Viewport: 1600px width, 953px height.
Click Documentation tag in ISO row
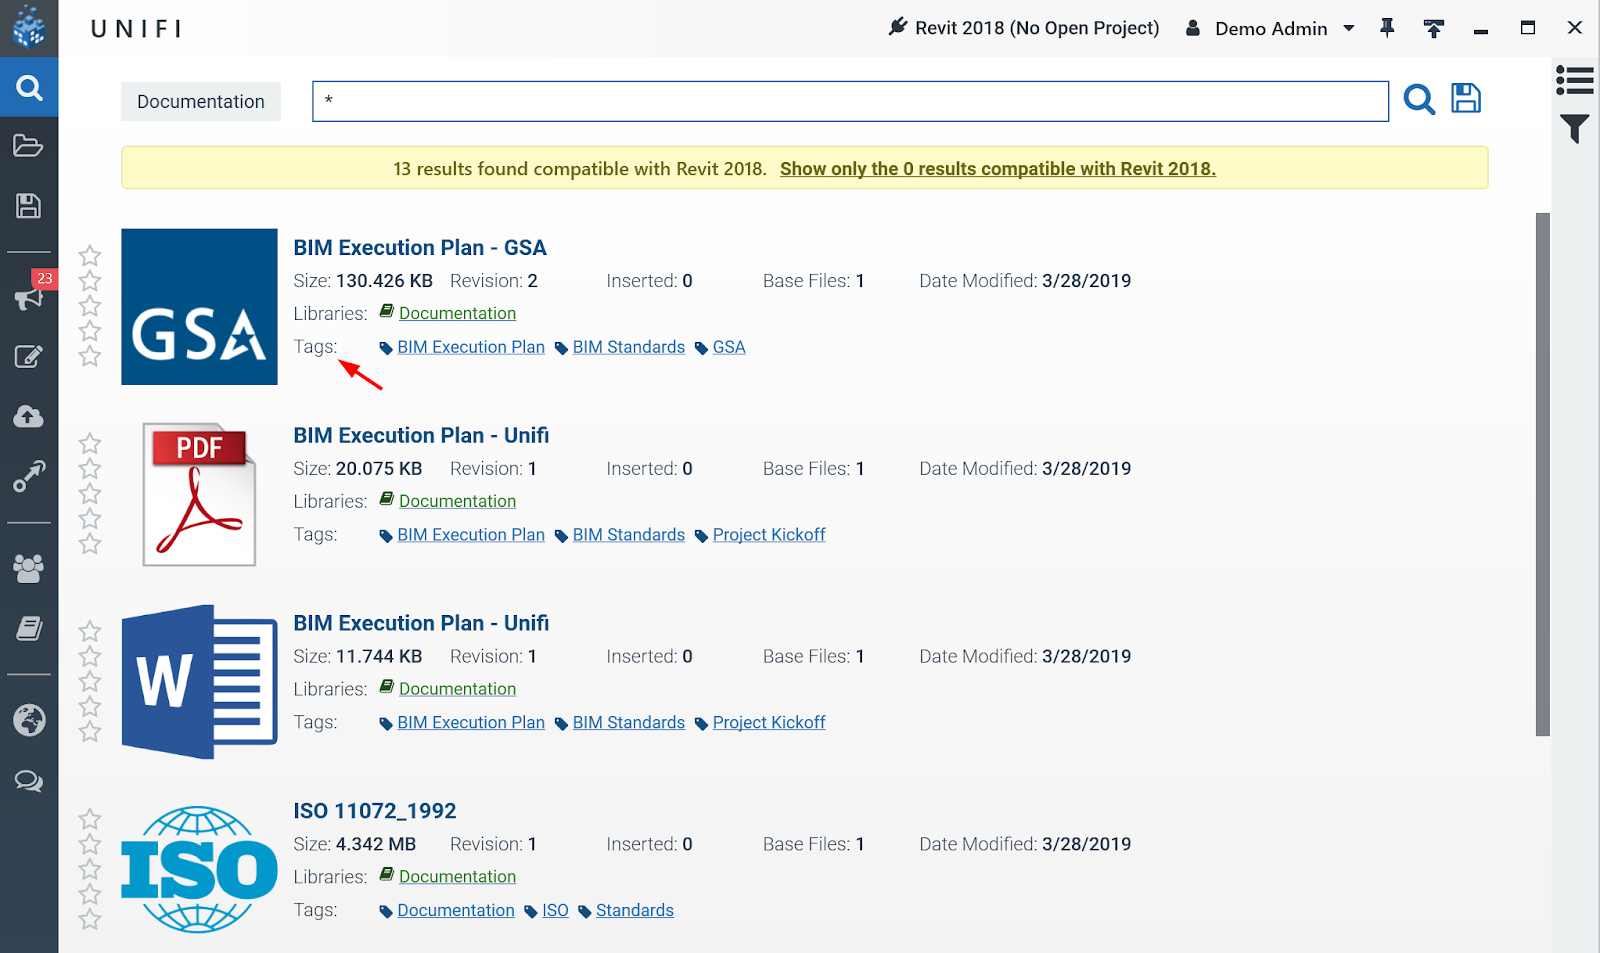456,910
